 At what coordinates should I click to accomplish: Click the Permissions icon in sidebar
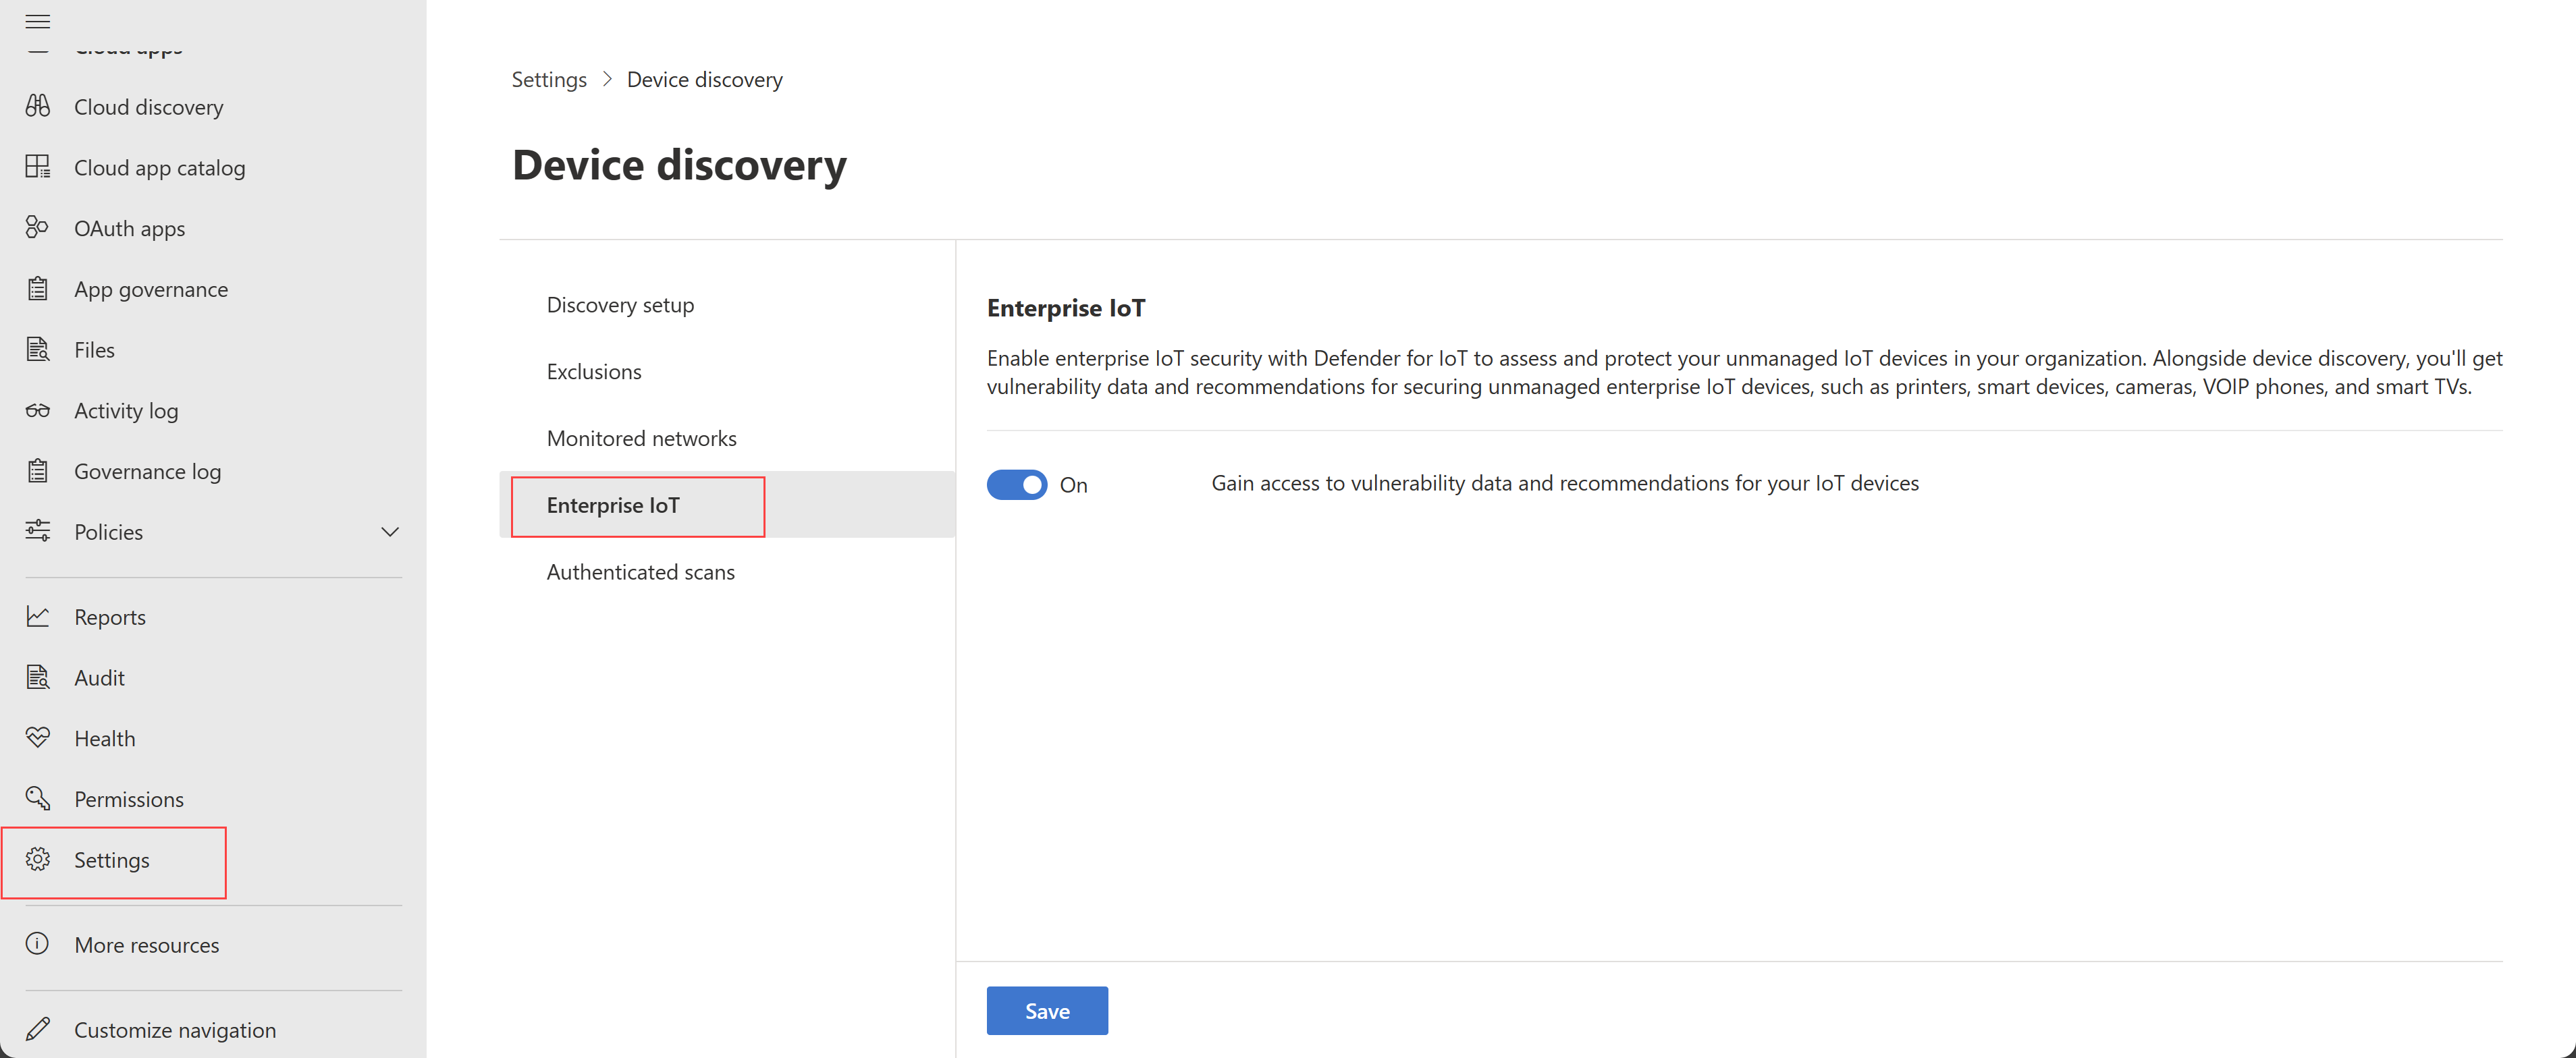coord(41,797)
